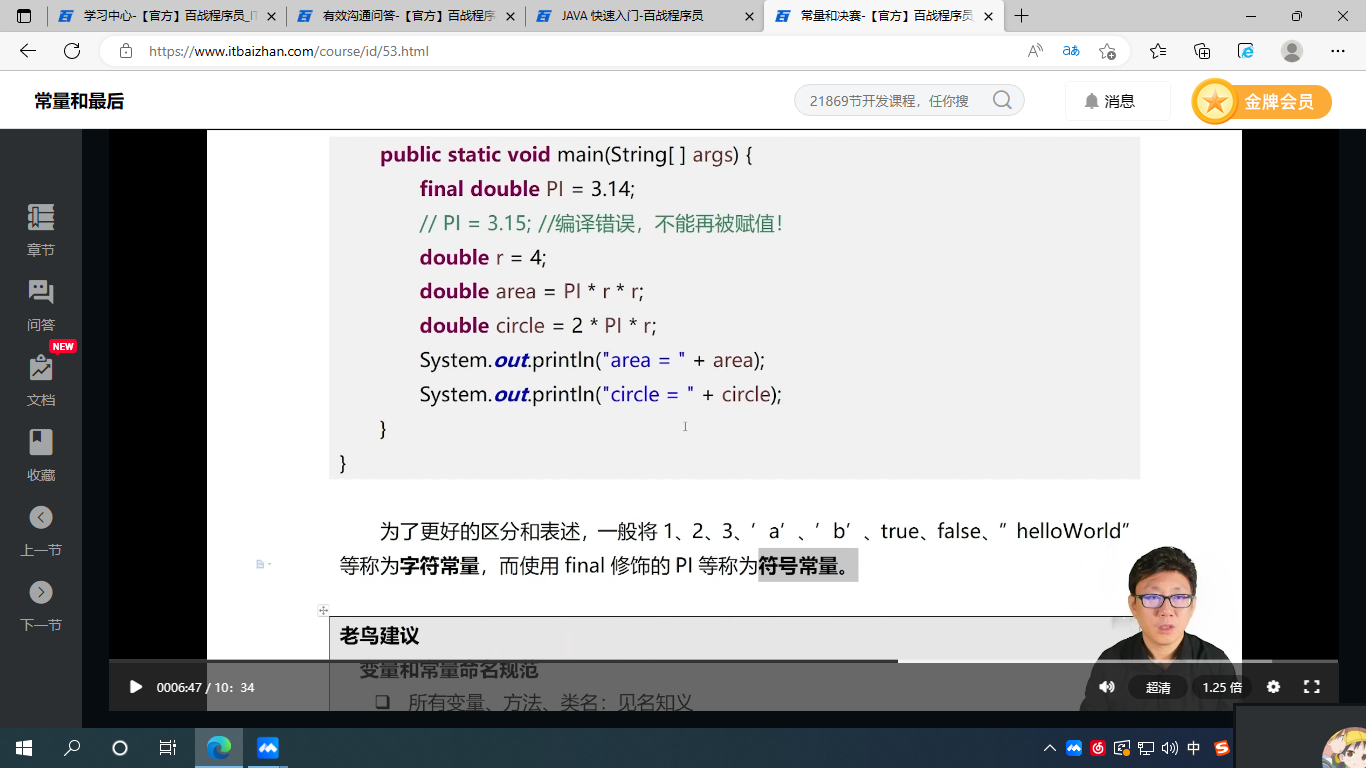
Task: Switch to 有效沟通问答 tab
Action: coord(406,16)
